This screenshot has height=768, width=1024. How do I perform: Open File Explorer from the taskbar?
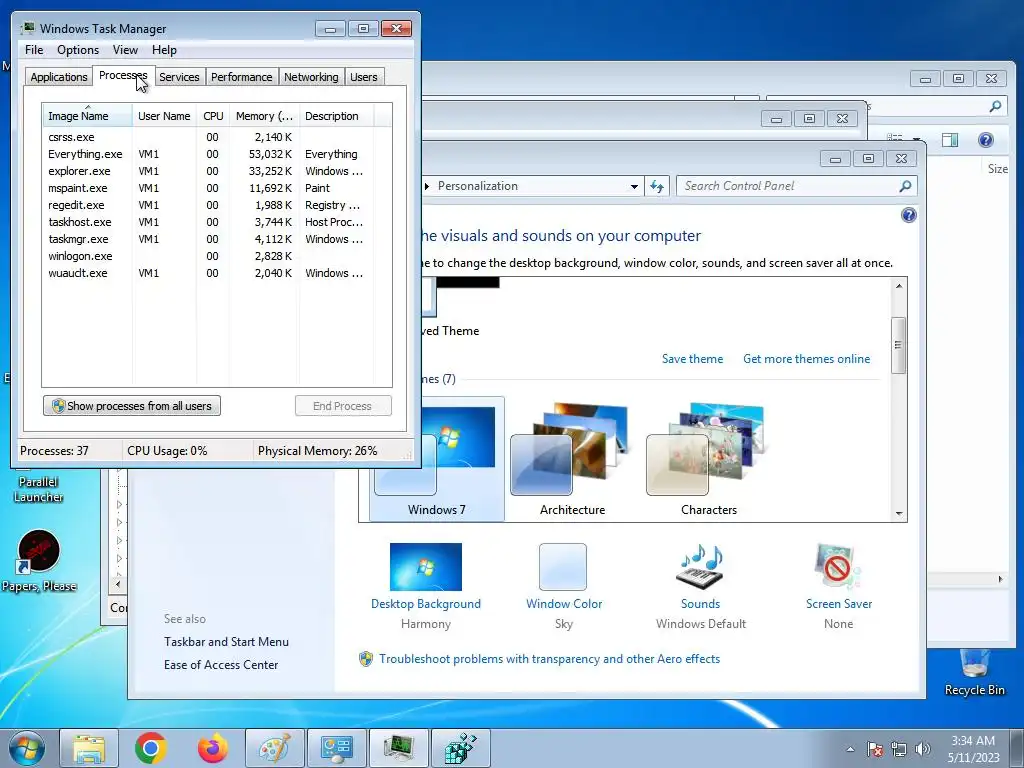coord(89,748)
